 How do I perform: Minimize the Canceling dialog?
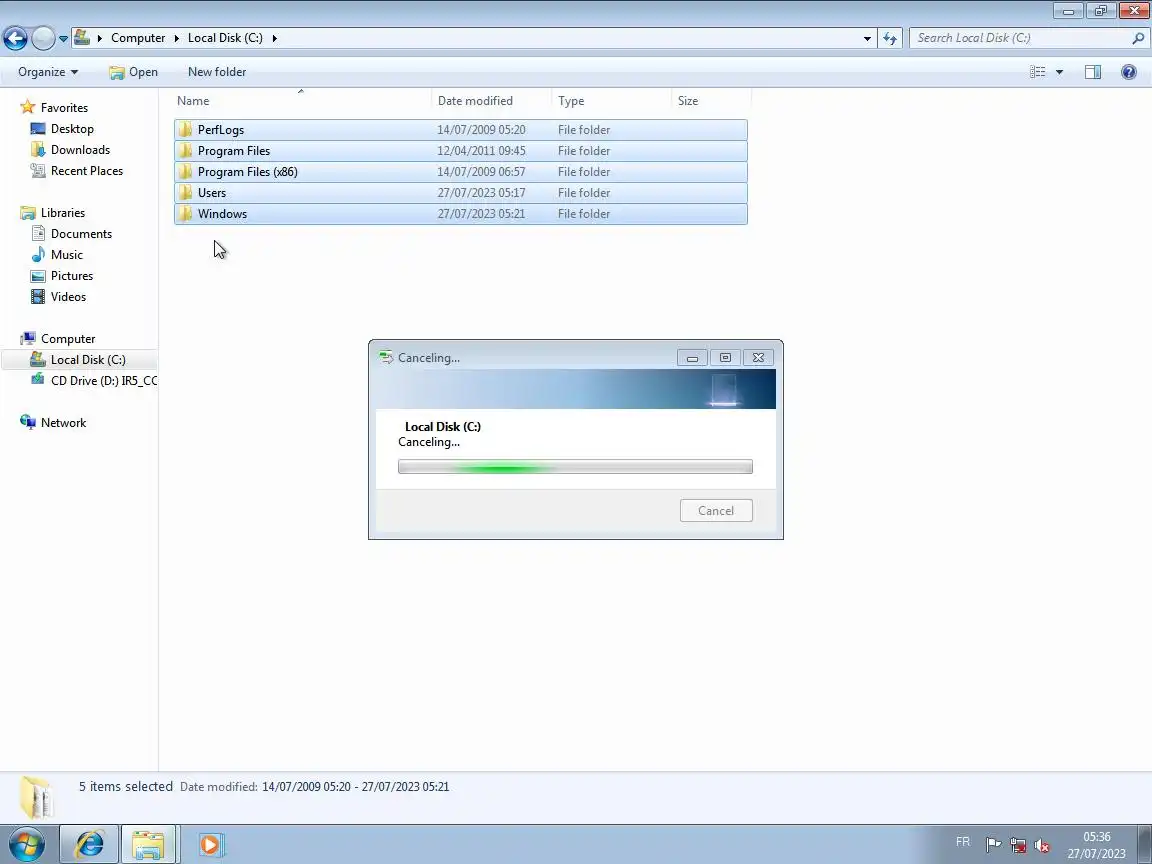click(x=692, y=358)
